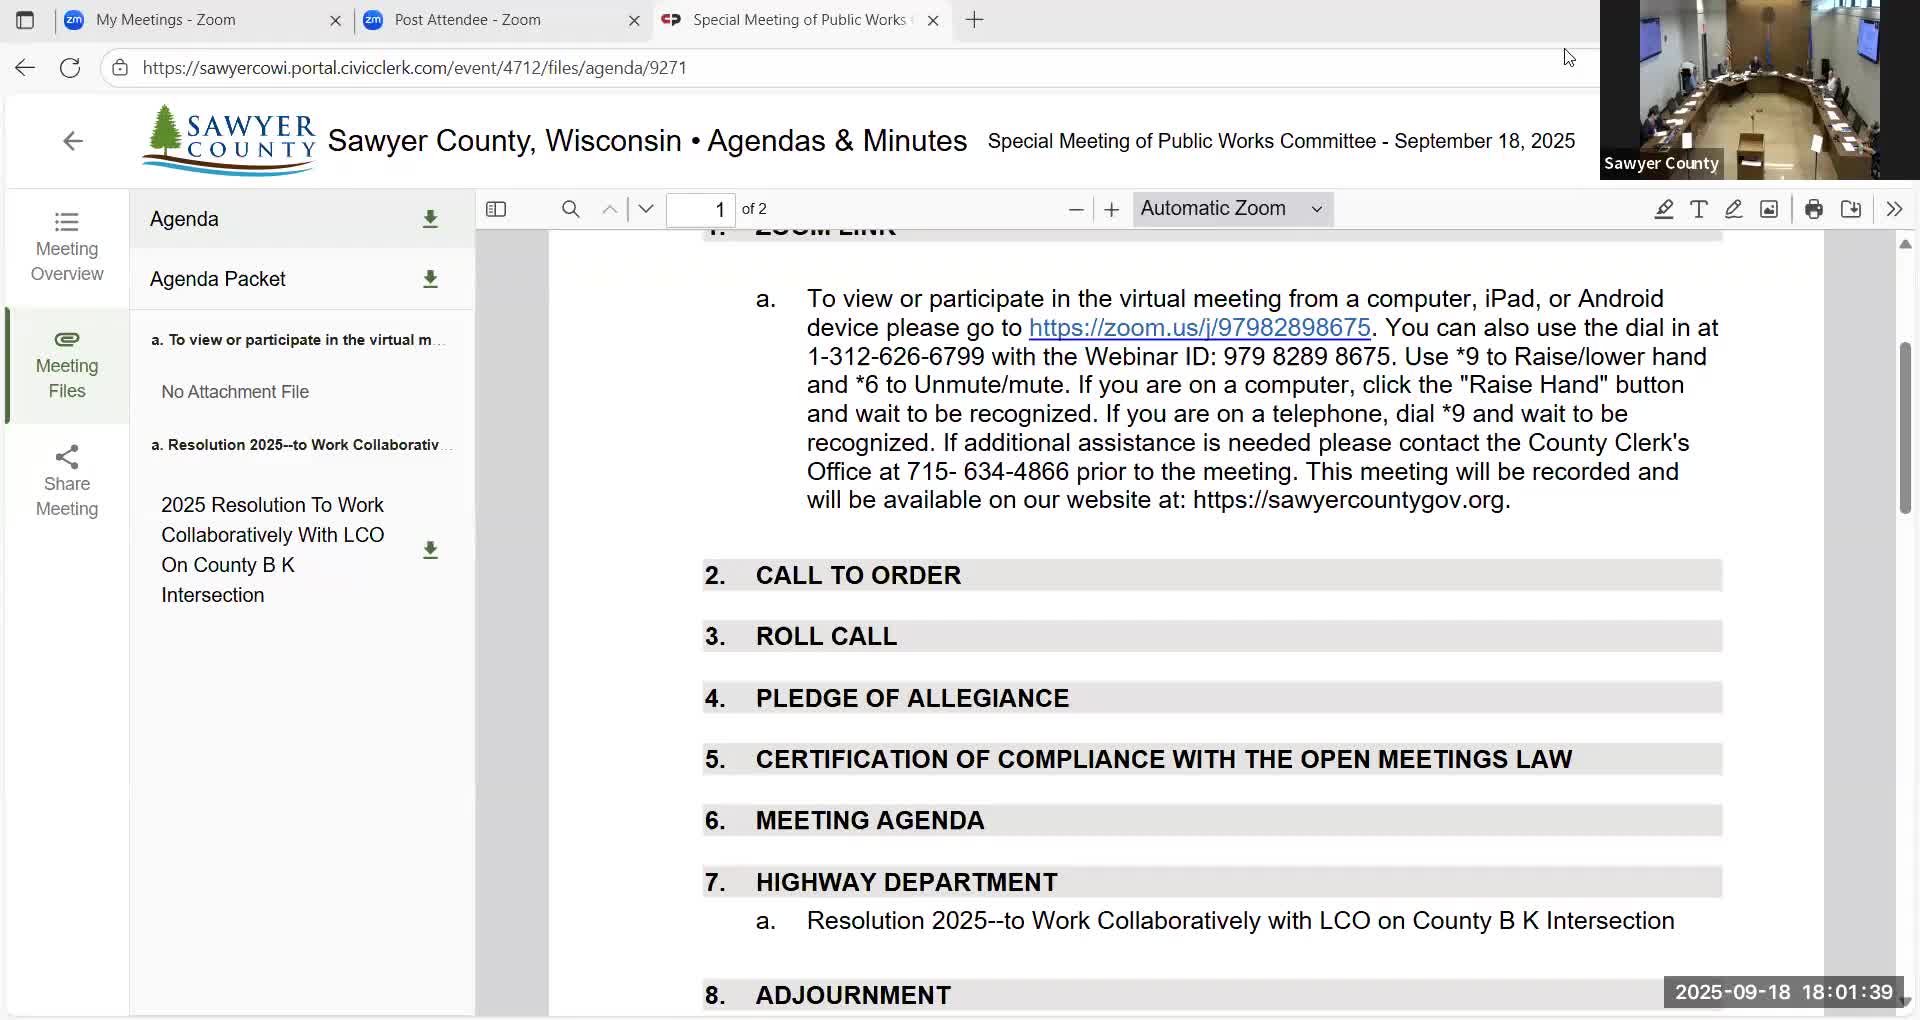This screenshot has height=1020, width=1920.
Task: Expand the PDF tools overflow menu
Action: [1894, 209]
